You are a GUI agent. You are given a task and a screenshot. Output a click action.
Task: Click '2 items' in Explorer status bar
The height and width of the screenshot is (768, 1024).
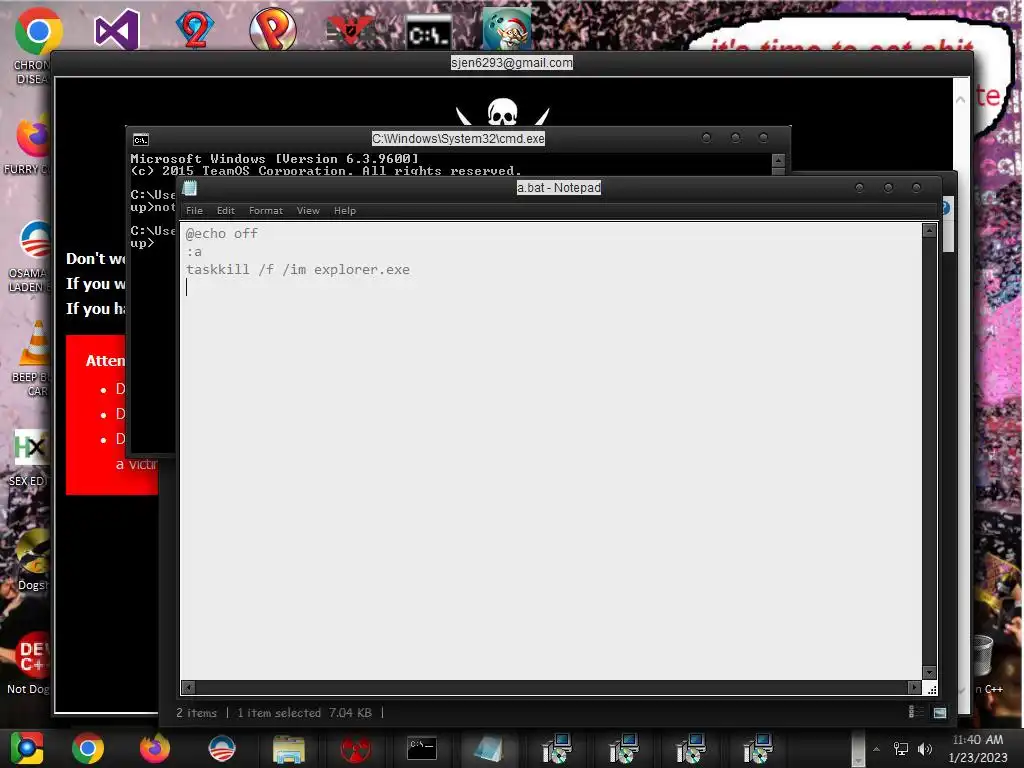[x=196, y=712]
